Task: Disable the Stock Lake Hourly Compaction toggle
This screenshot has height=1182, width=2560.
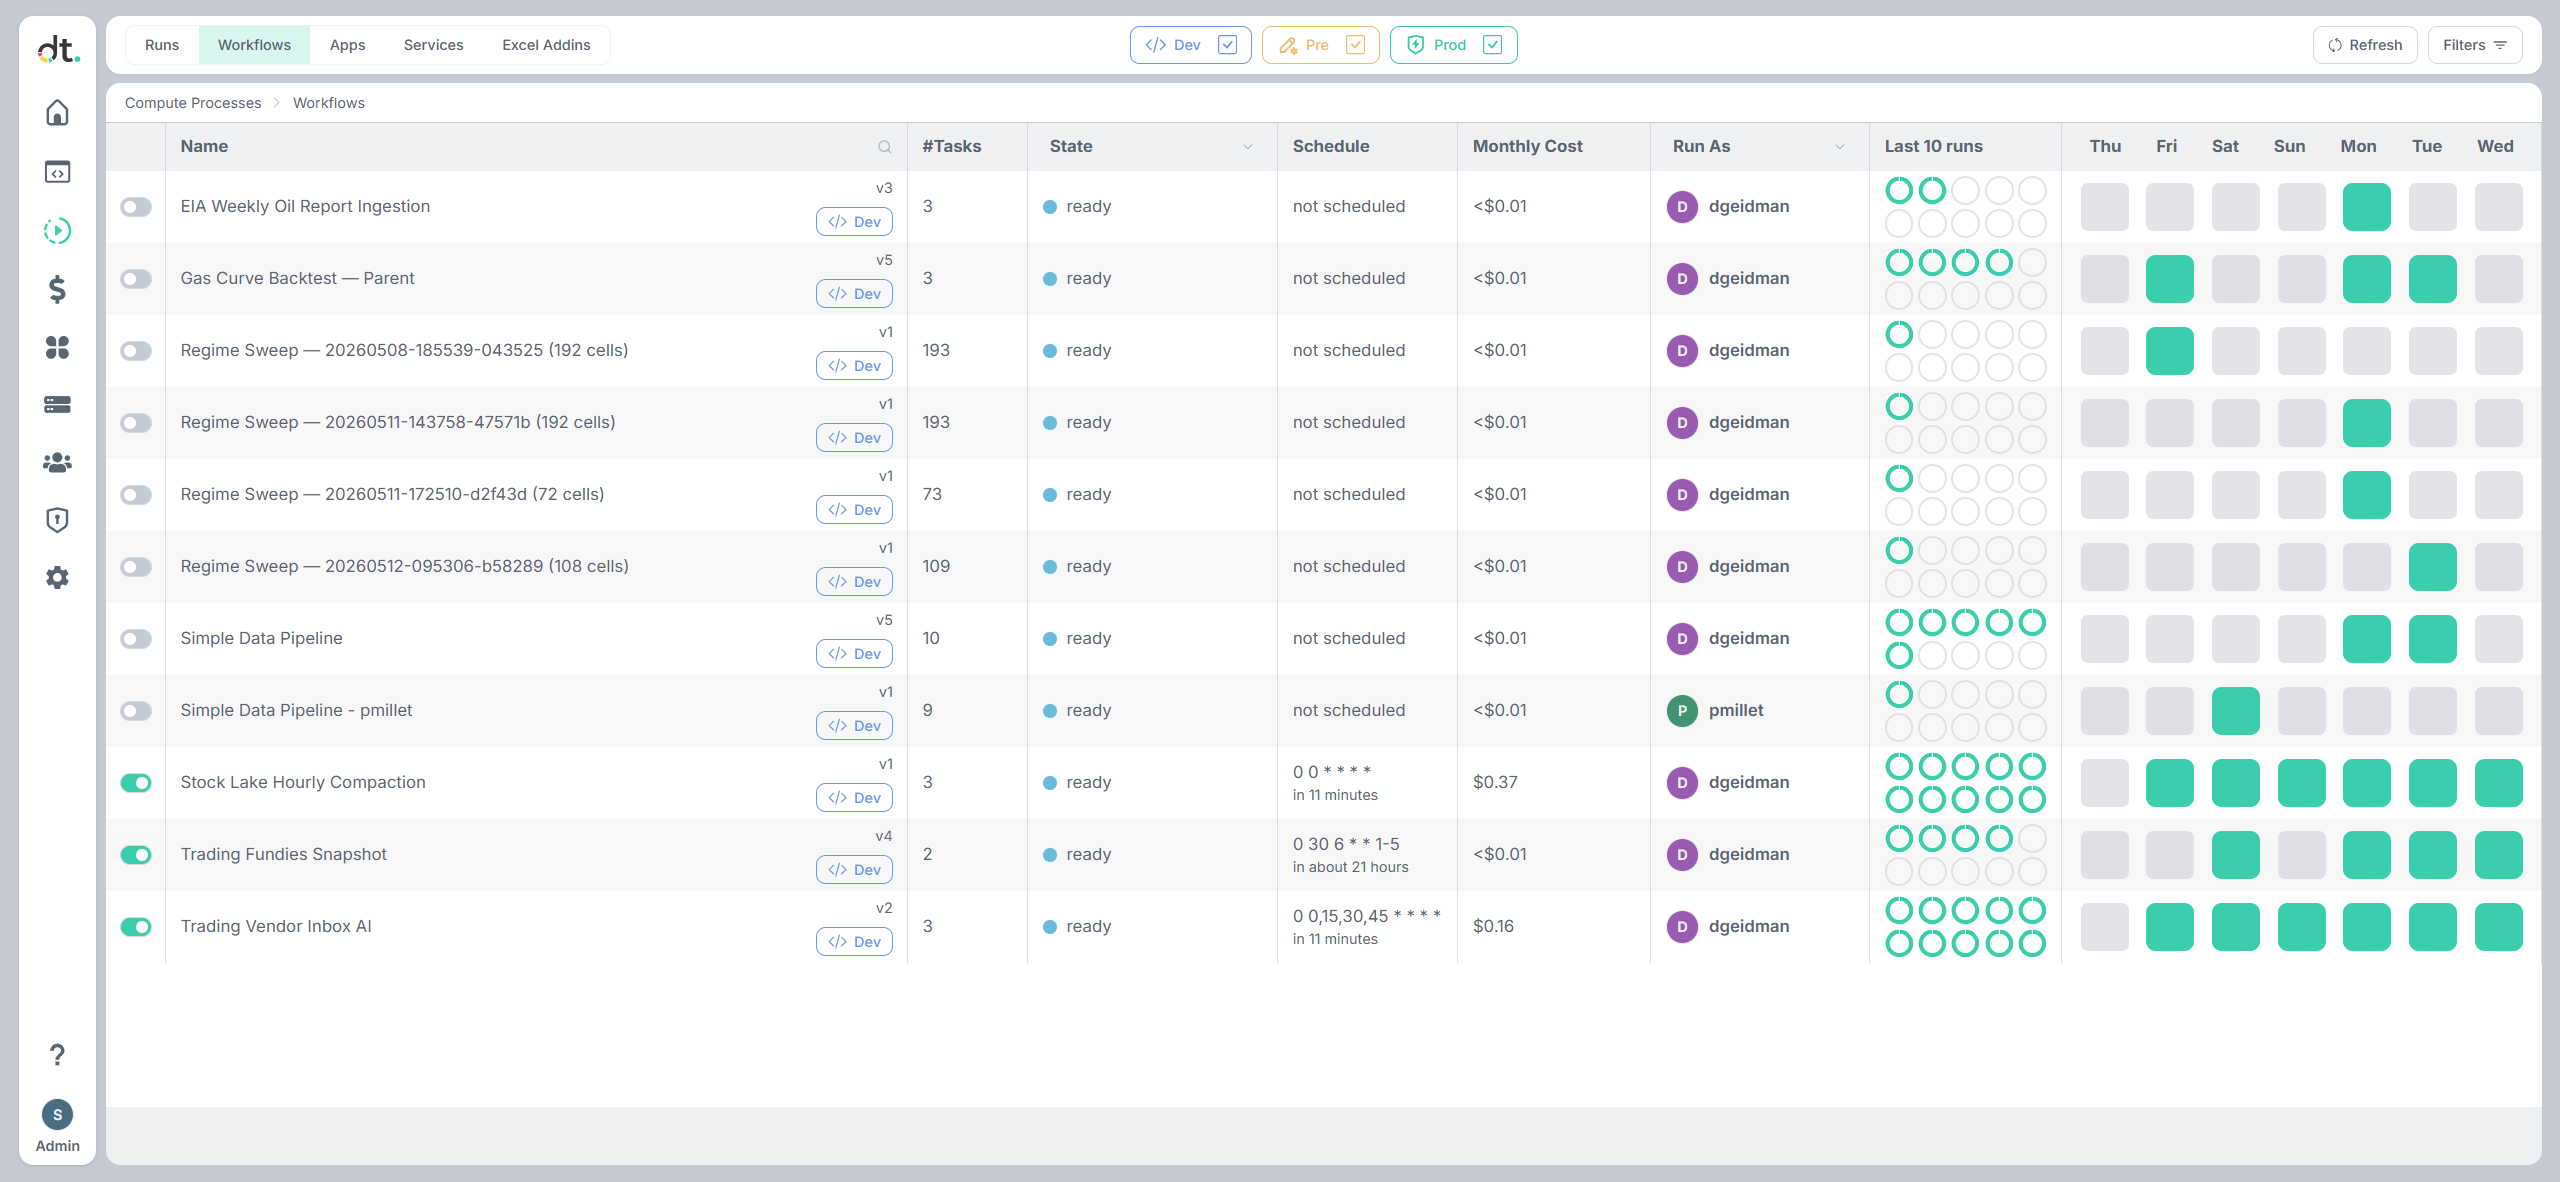Action: [136, 783]
